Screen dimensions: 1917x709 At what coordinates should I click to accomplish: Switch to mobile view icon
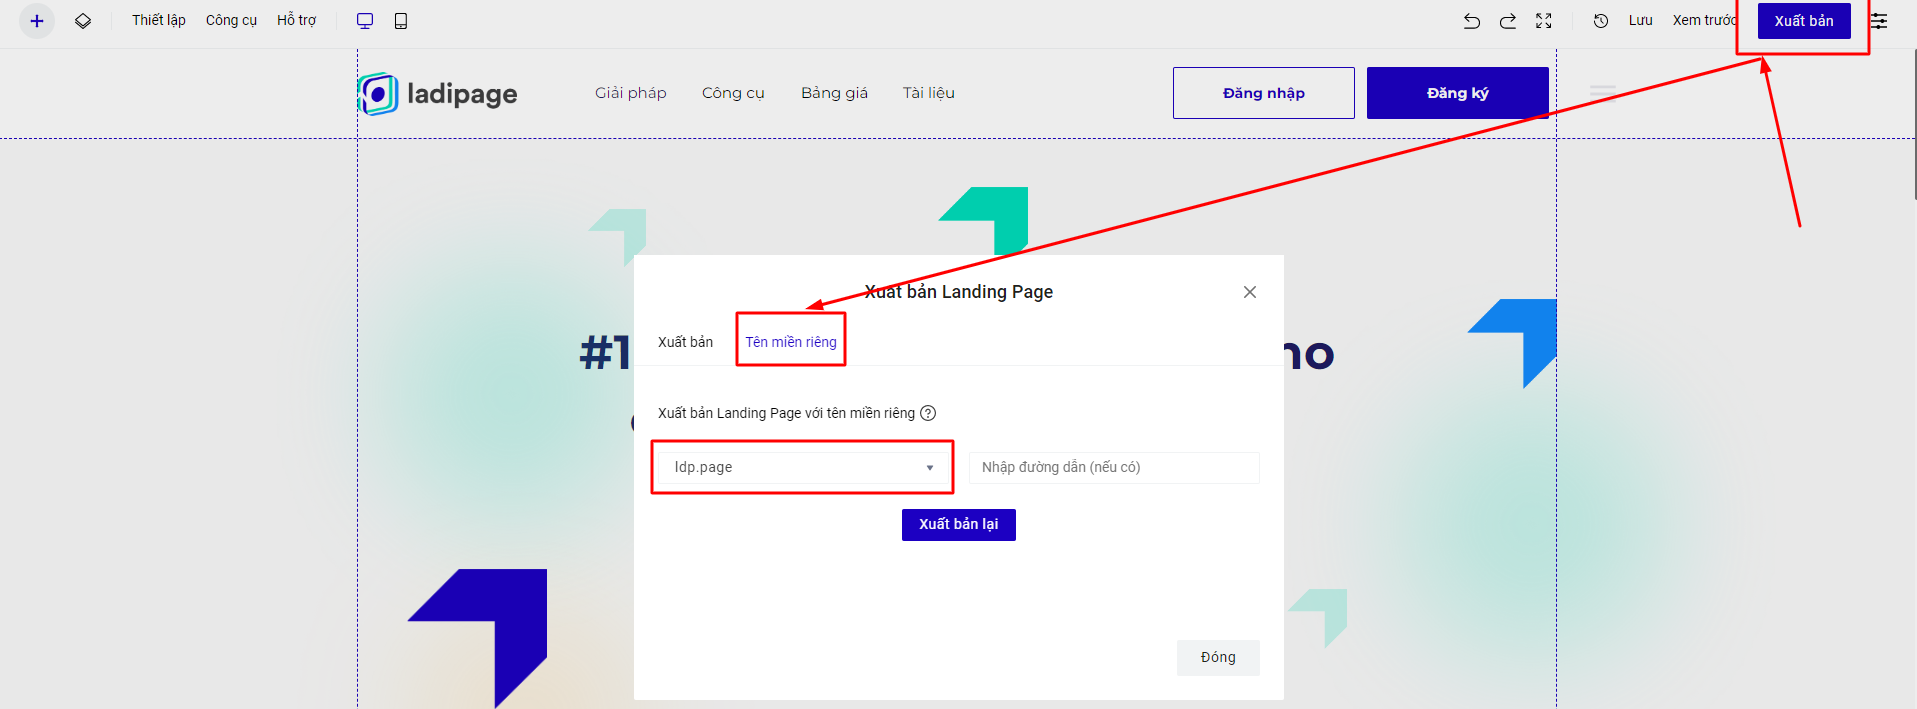click(401, 21)
